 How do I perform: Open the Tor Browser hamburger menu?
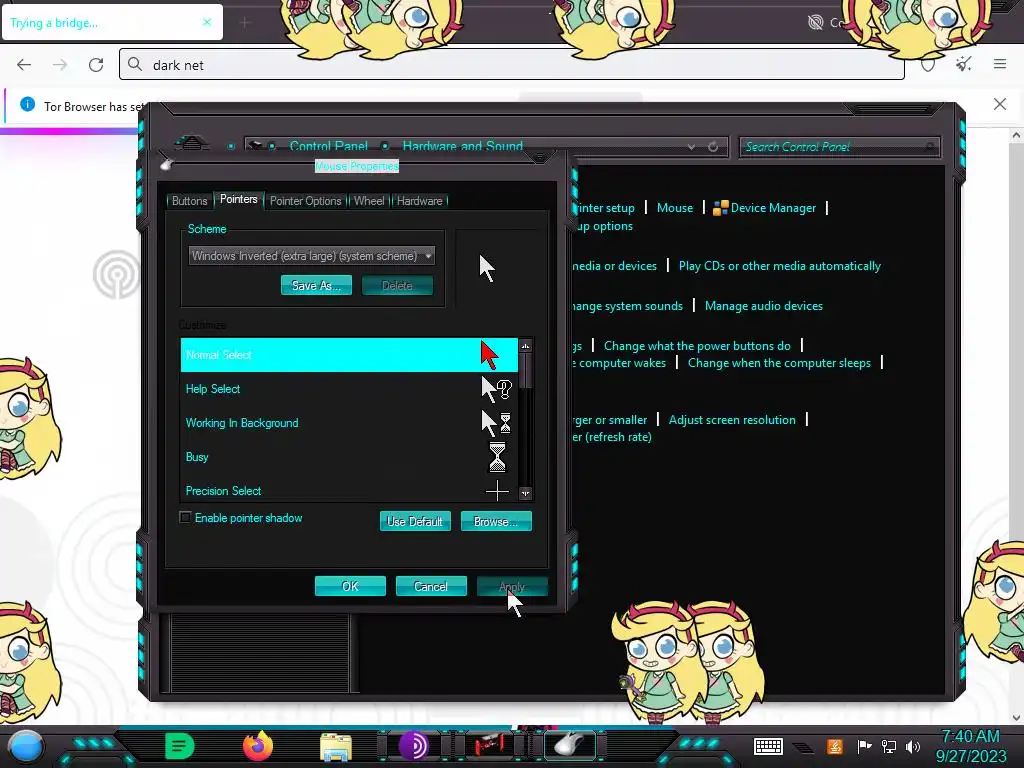click(1000, 64)
